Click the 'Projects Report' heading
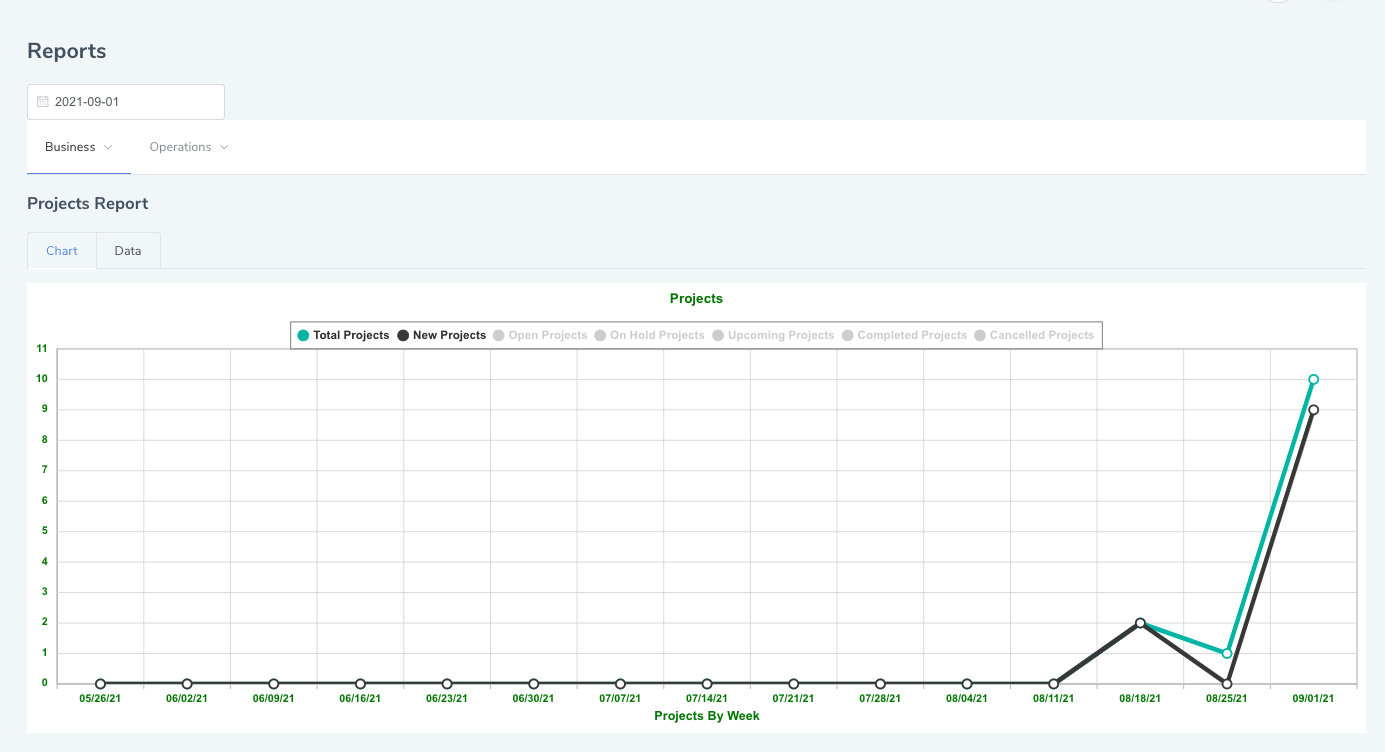 [88, 204]
